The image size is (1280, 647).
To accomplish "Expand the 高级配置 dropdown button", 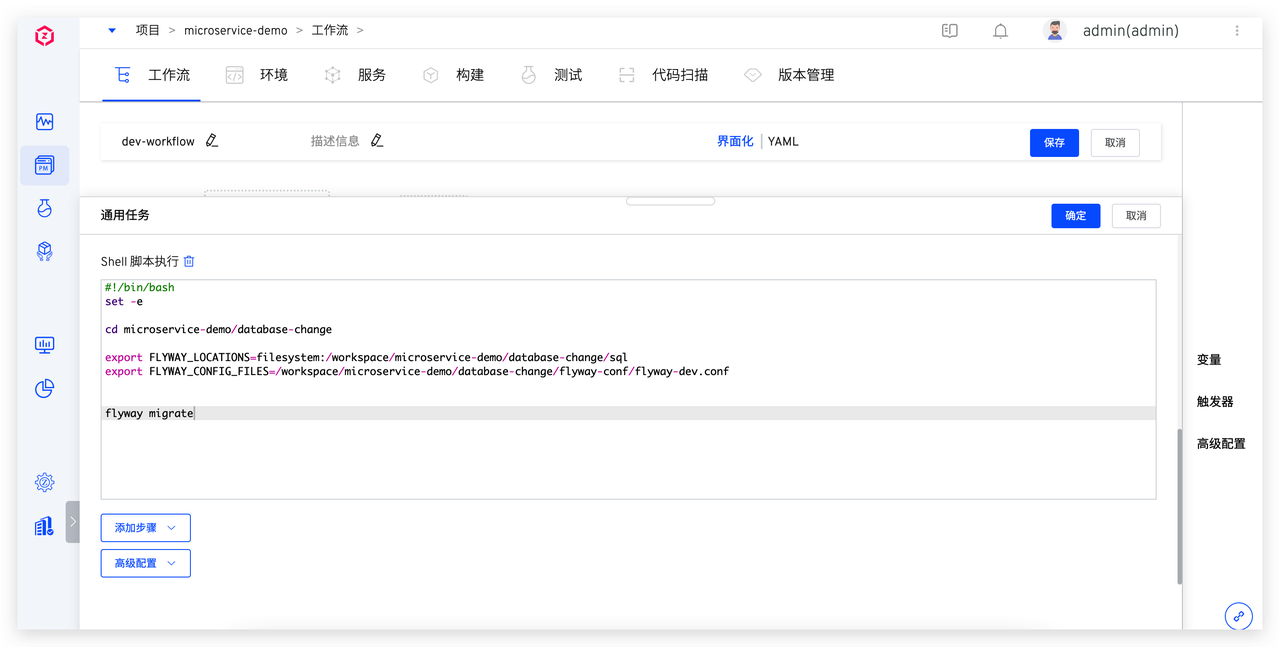I will point(145,563).
